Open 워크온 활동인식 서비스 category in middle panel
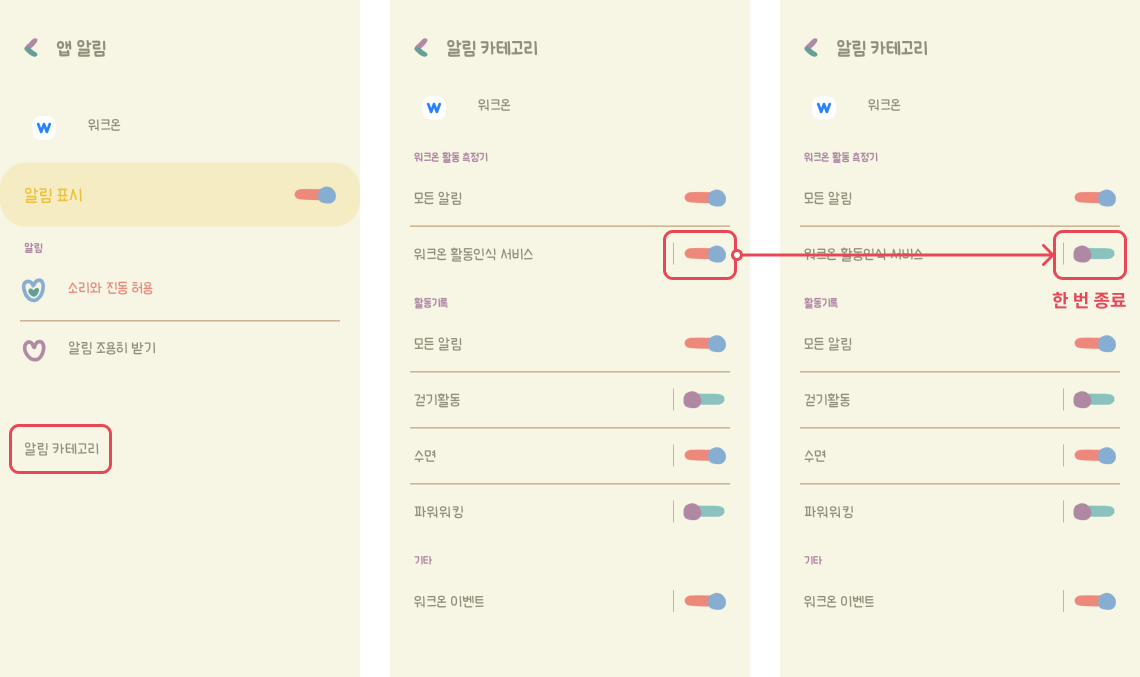Image resolution: width=1140 pixels, height=677 pixels. (473, 254)
